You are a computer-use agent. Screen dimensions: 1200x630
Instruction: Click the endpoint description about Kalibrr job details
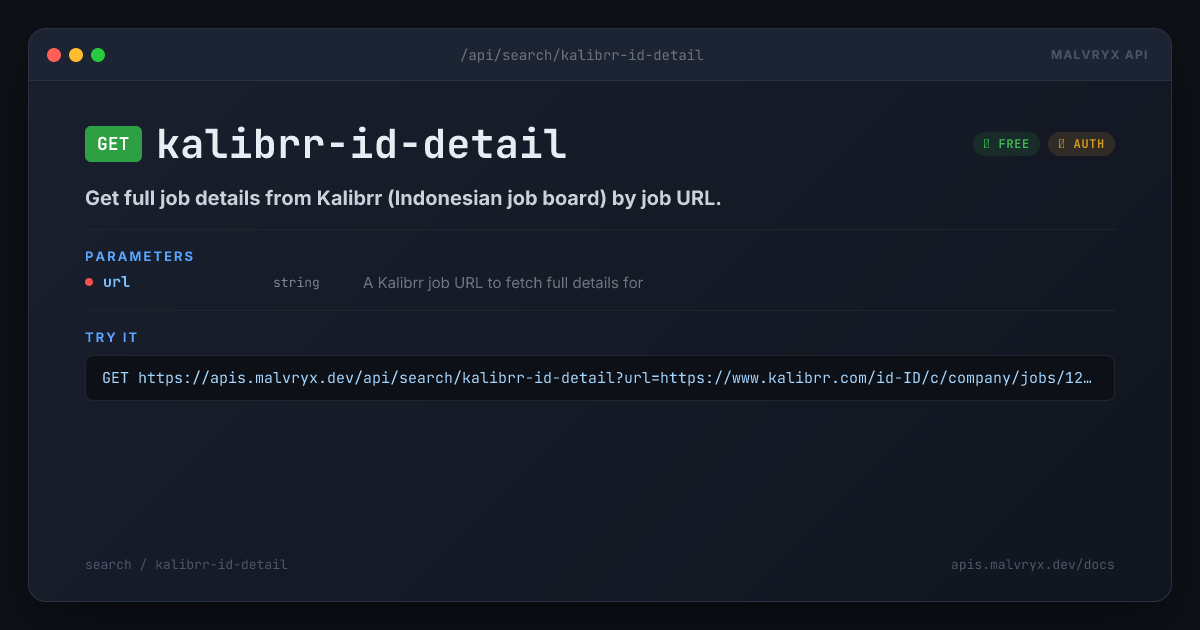tap(403, 198)
